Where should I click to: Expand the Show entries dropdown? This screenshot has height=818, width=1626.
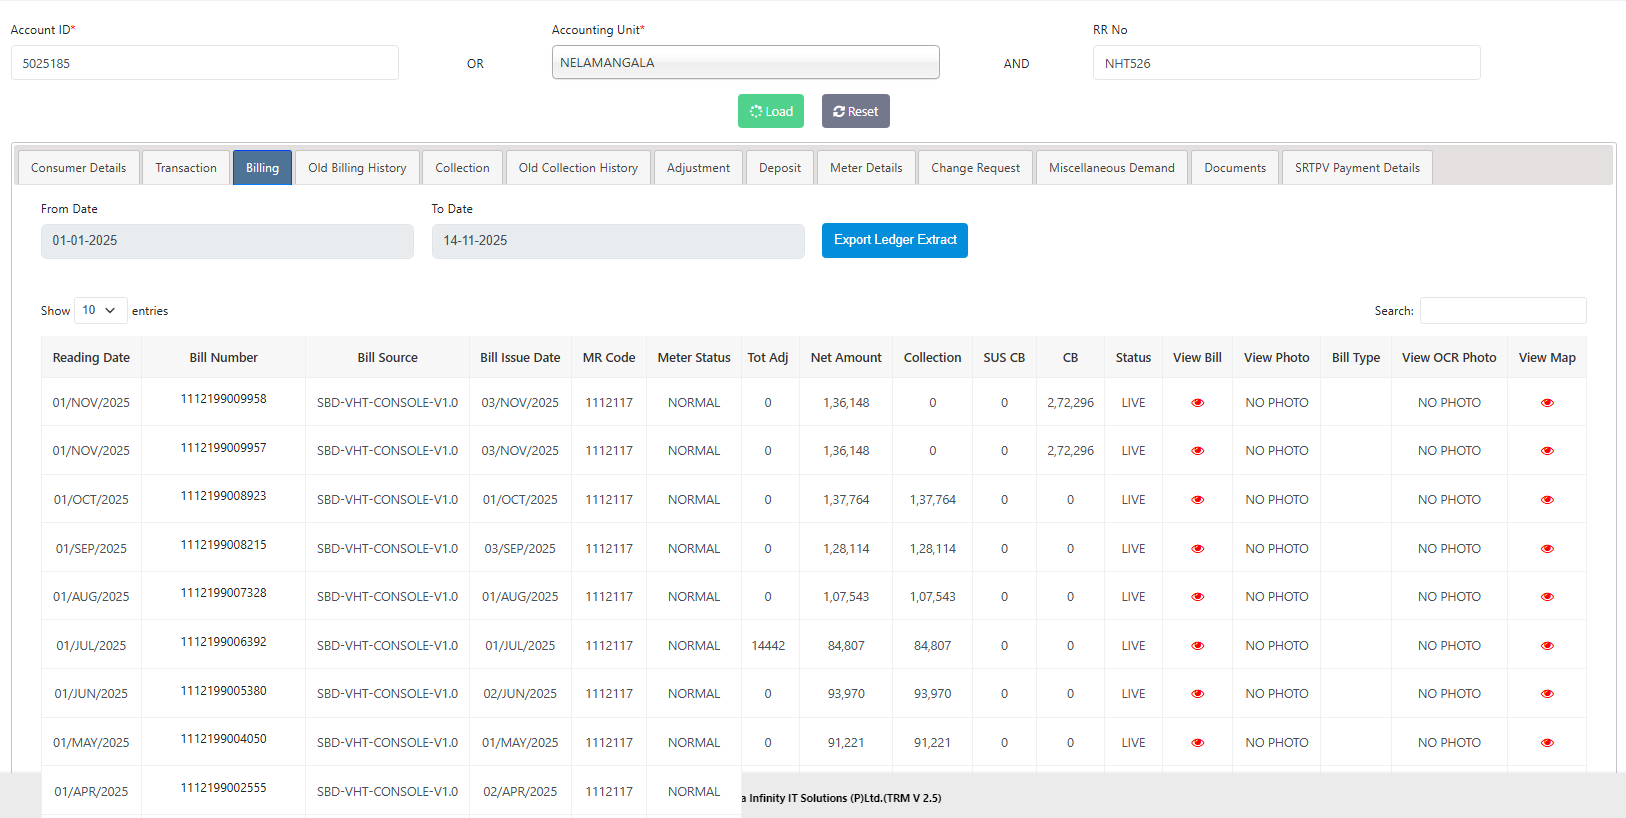pos(100,311)
